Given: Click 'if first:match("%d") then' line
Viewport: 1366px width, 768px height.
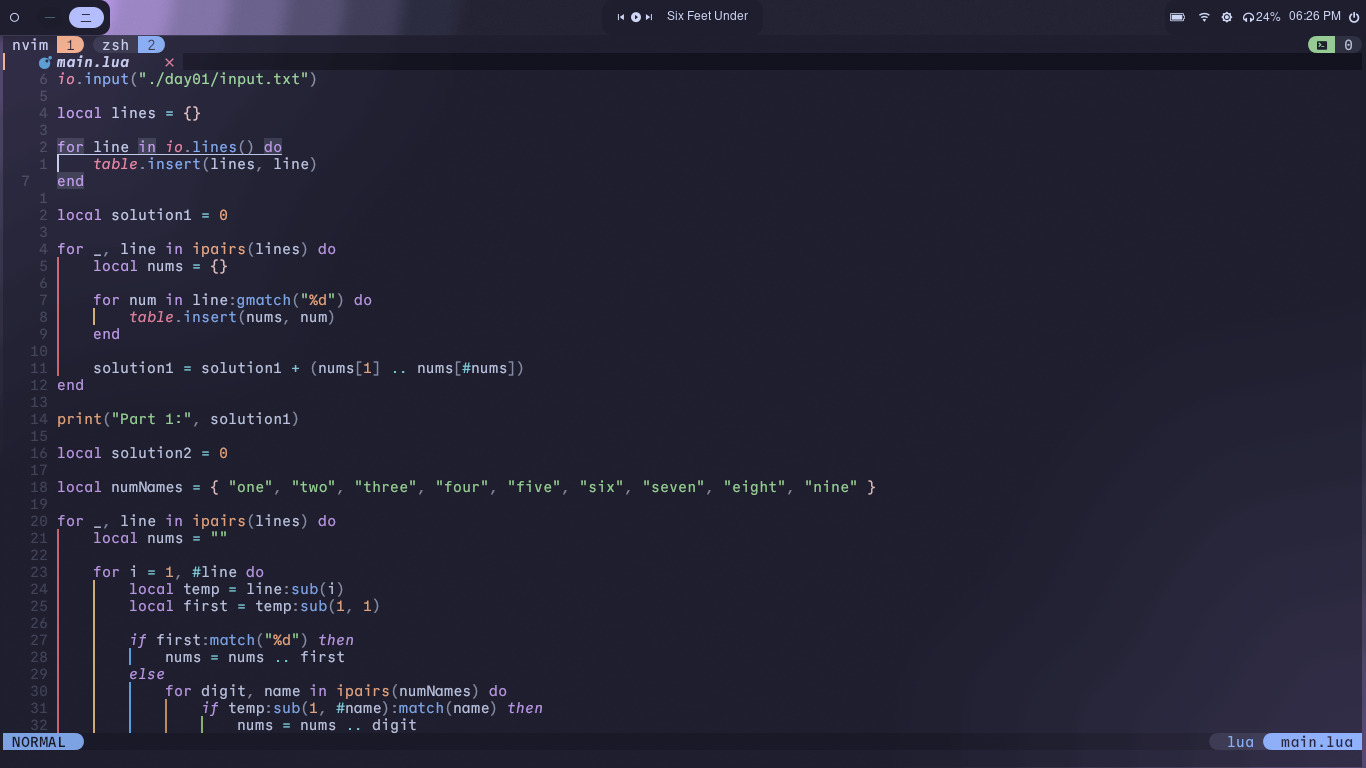Looking at the screenshot, I should (241, 640).
